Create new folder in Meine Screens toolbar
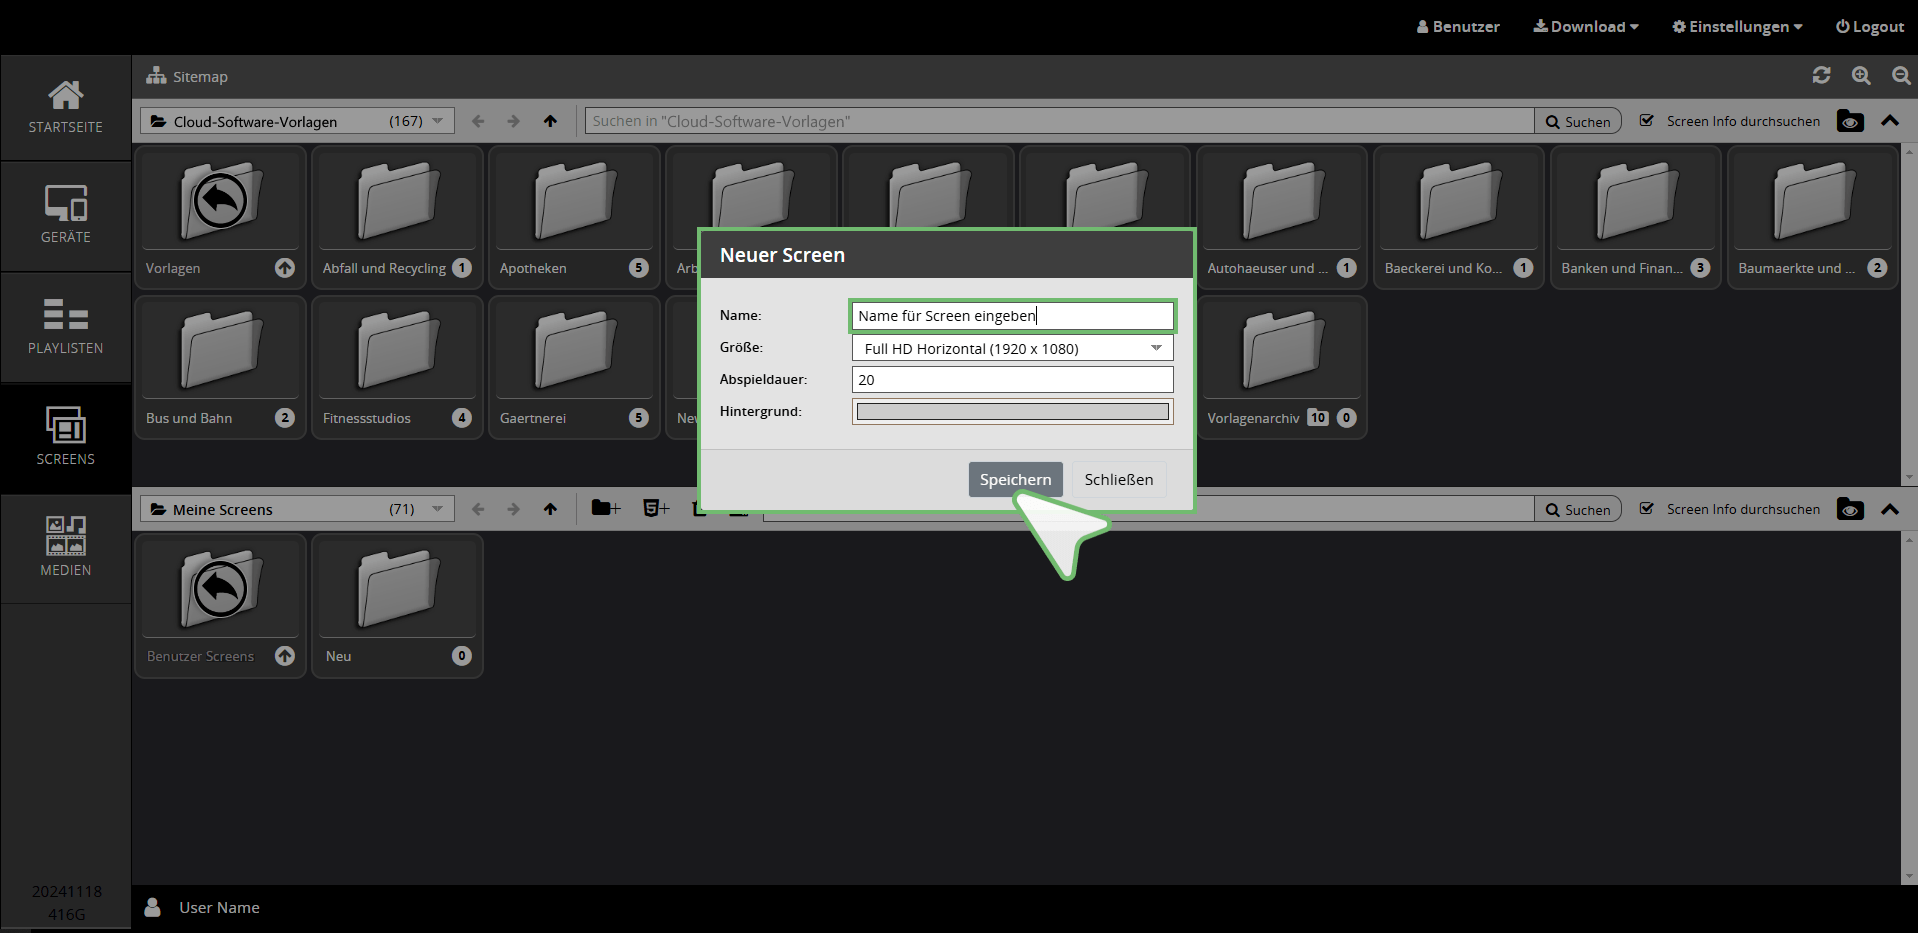Image resolution: width=1918 pixels, height=933 pixels. tap(605, 509)
